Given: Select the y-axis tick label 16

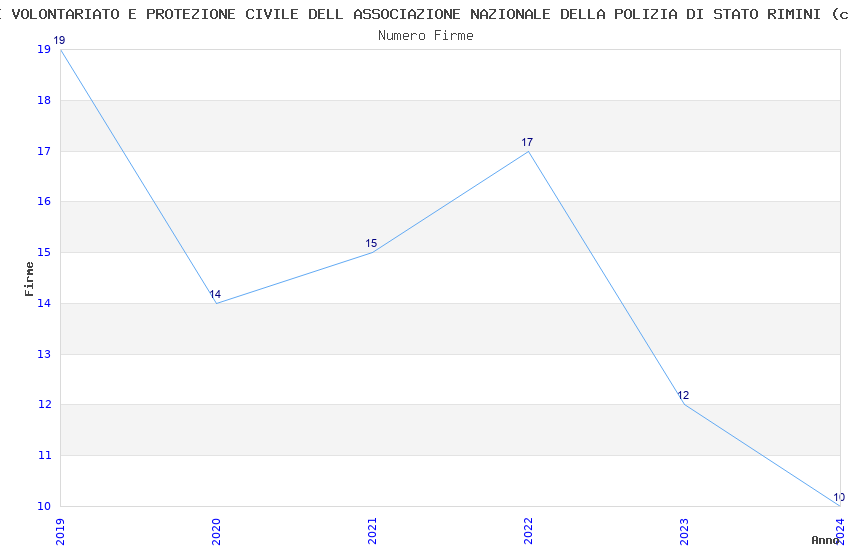Looking at the screenshot, I should pyautogui.click(x=44, y=202).
